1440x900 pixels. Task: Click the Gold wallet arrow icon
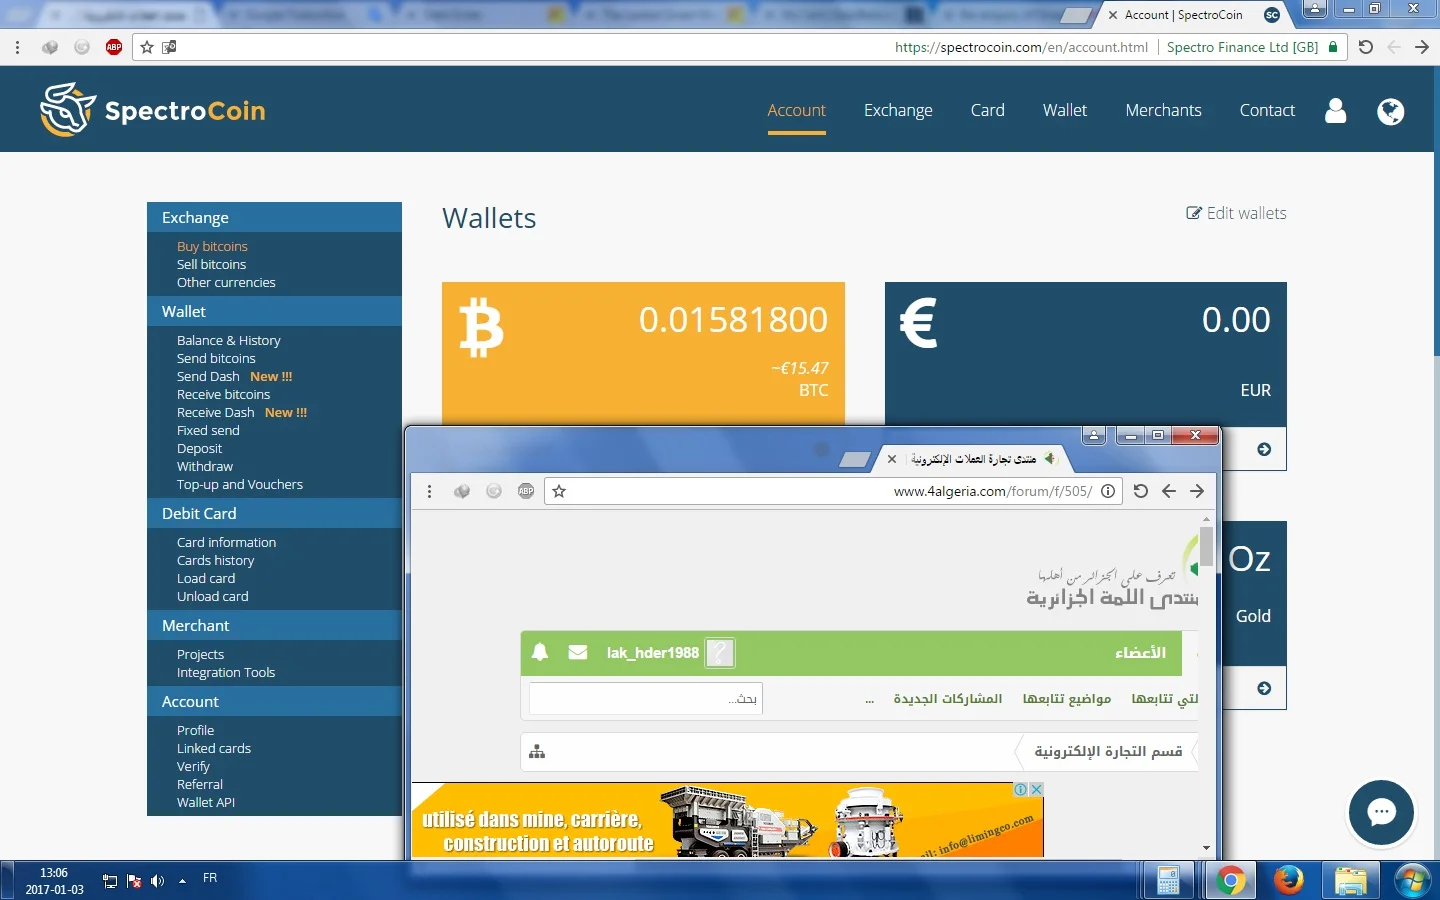1264,688
